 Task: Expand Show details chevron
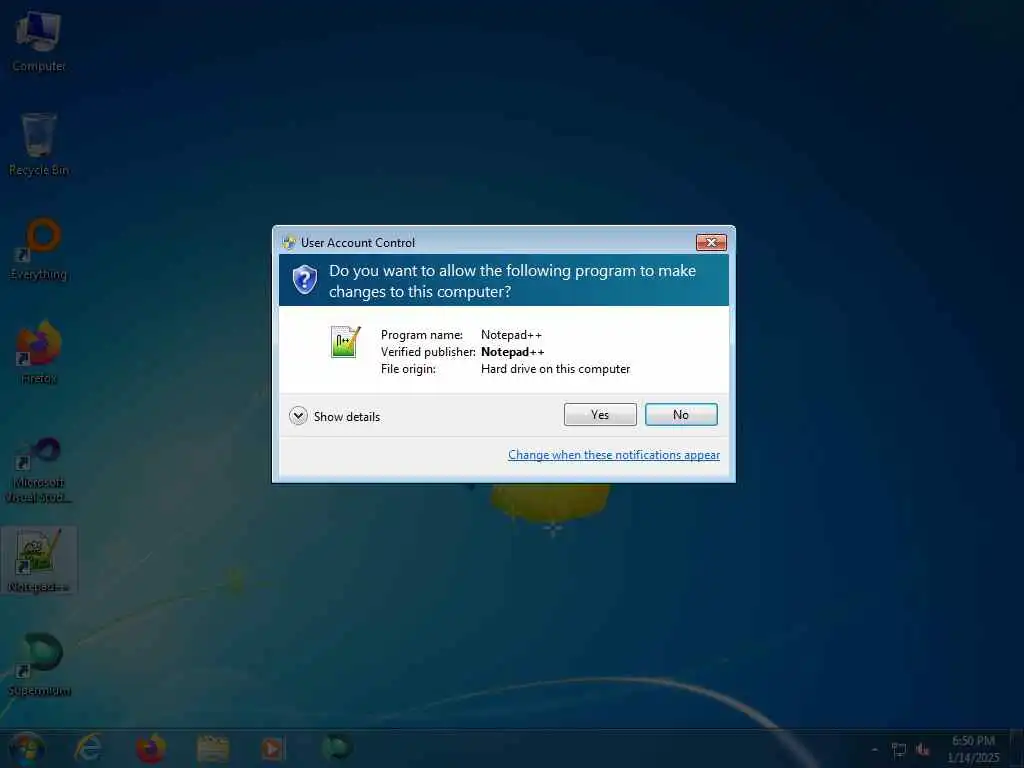click(x=298, y=416)
